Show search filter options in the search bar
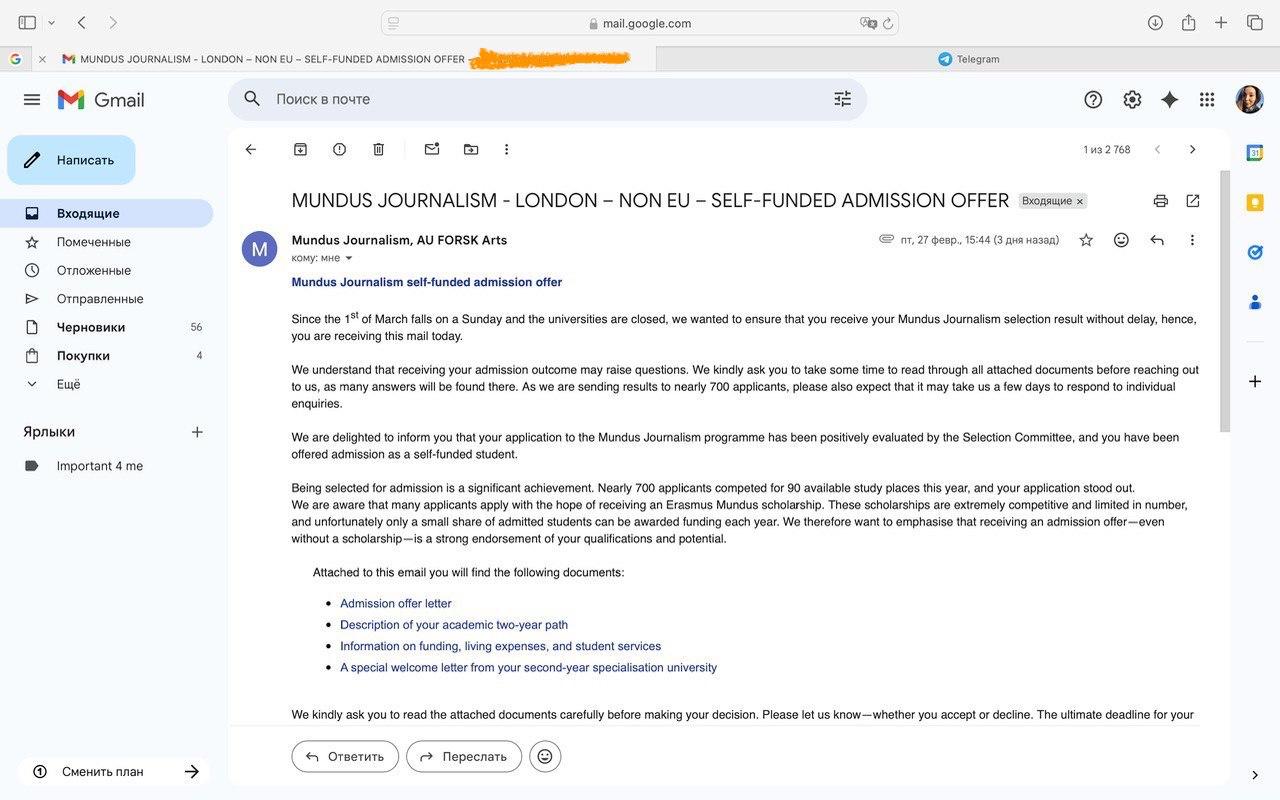The height and width of the screenshot is (800, 1280). click(x=842, y=99)
